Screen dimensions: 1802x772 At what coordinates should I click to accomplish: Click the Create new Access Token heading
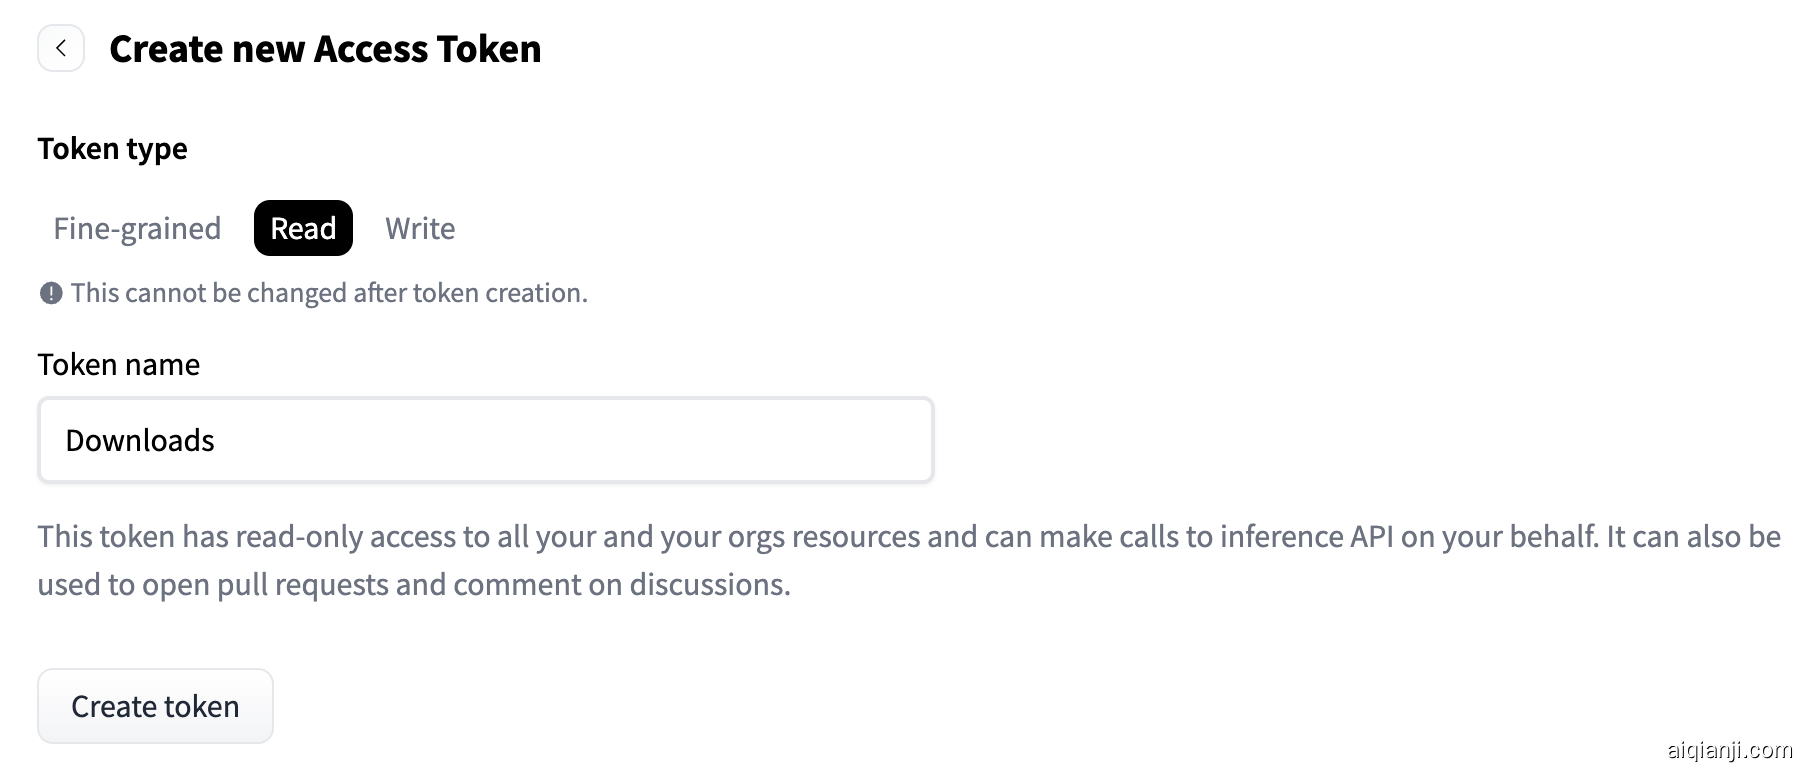pyautogui.click(x=325, y=49)
